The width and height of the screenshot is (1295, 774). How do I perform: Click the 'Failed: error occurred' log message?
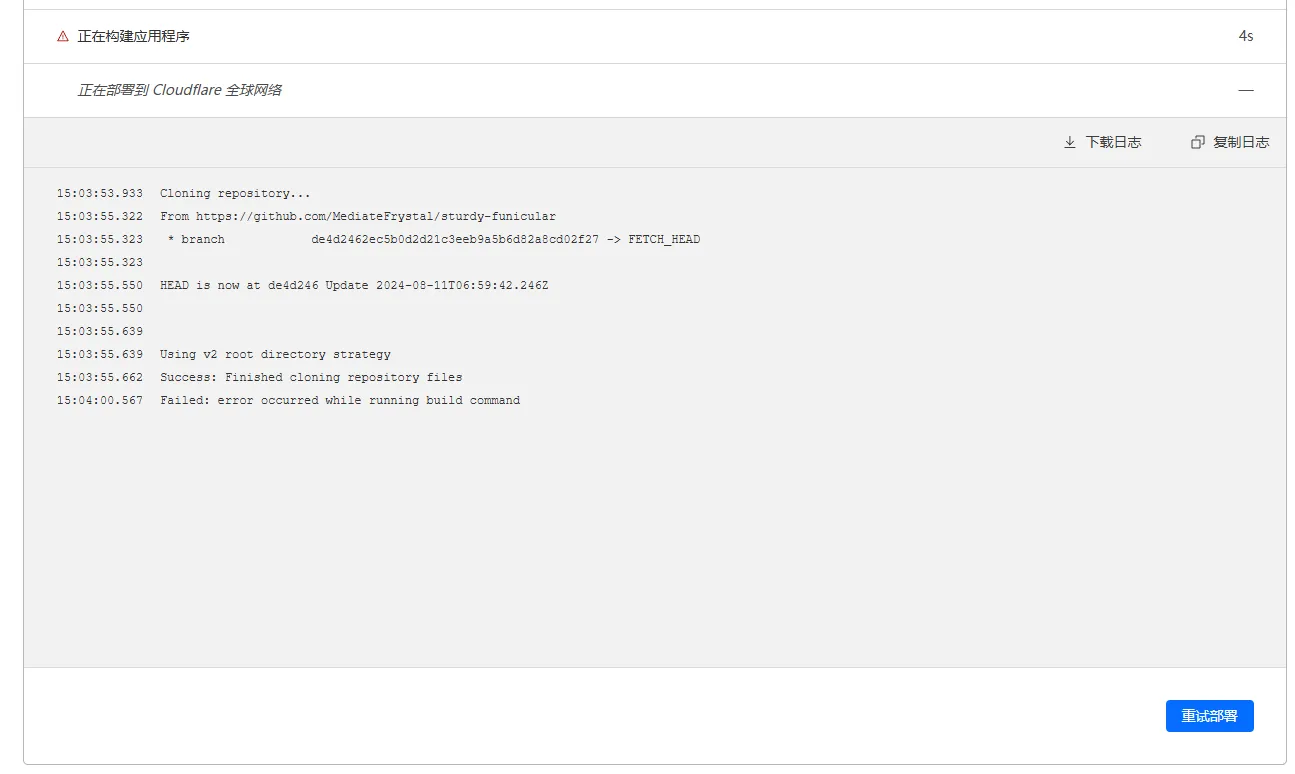click(x=340, y=400)
